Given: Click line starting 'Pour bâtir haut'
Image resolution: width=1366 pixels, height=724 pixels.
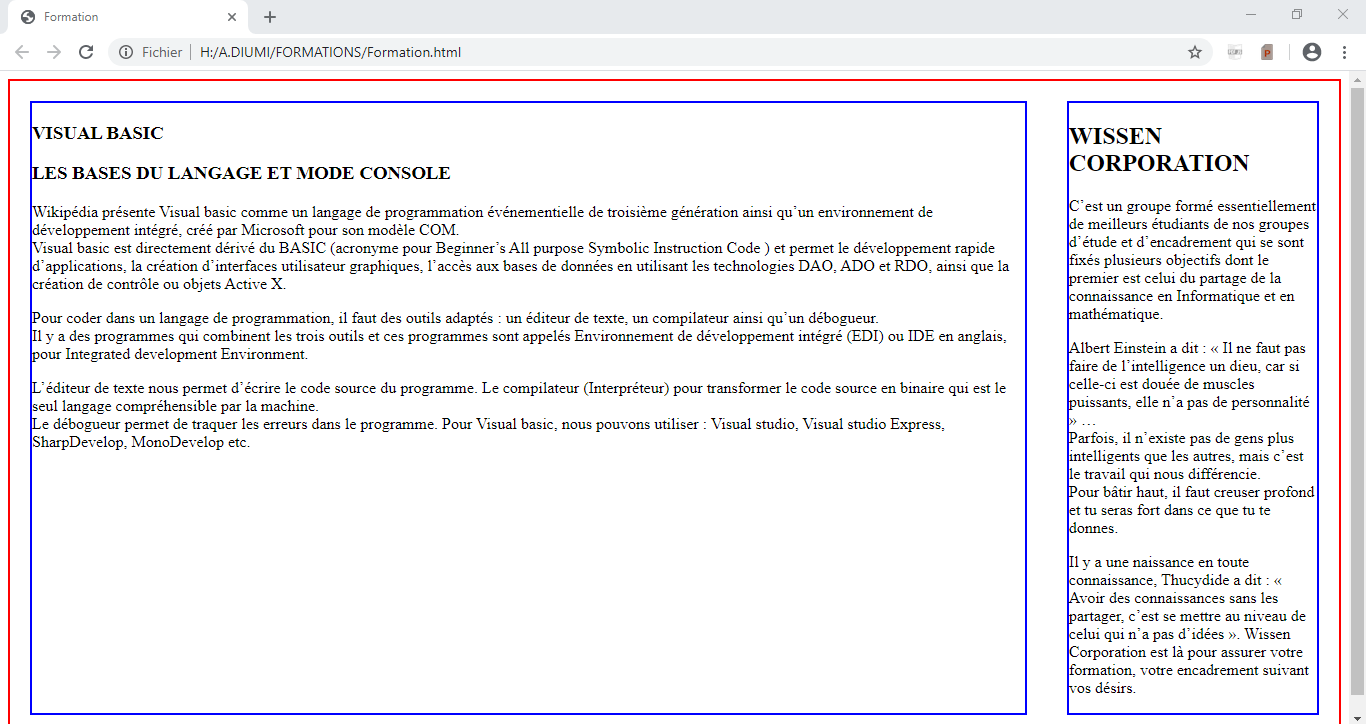Looking at the screenshot, I should tap(1192, 510).
